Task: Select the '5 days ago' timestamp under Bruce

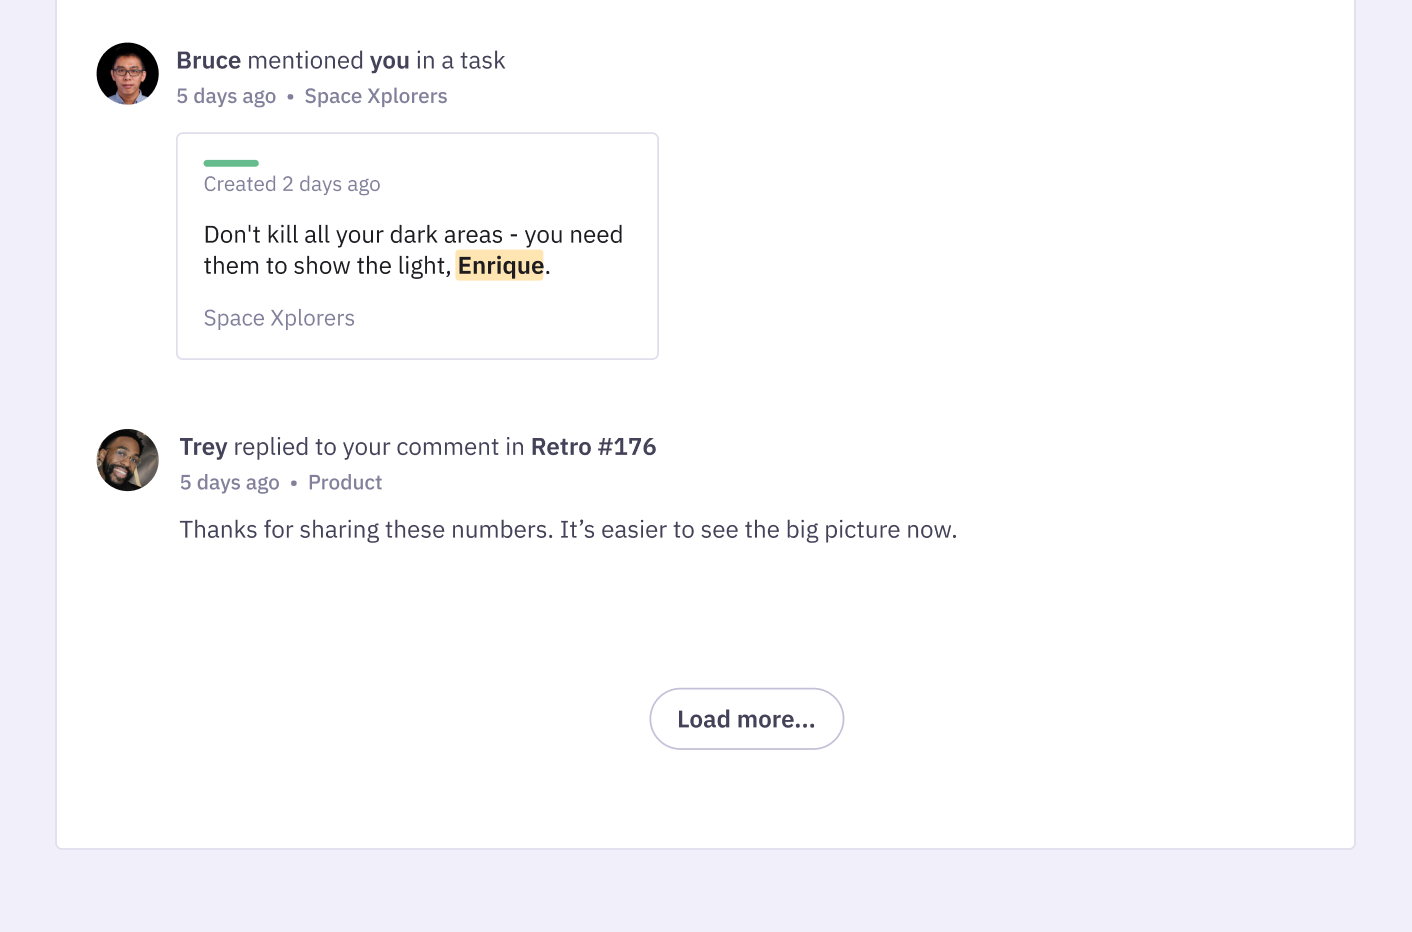Action: 226,96
